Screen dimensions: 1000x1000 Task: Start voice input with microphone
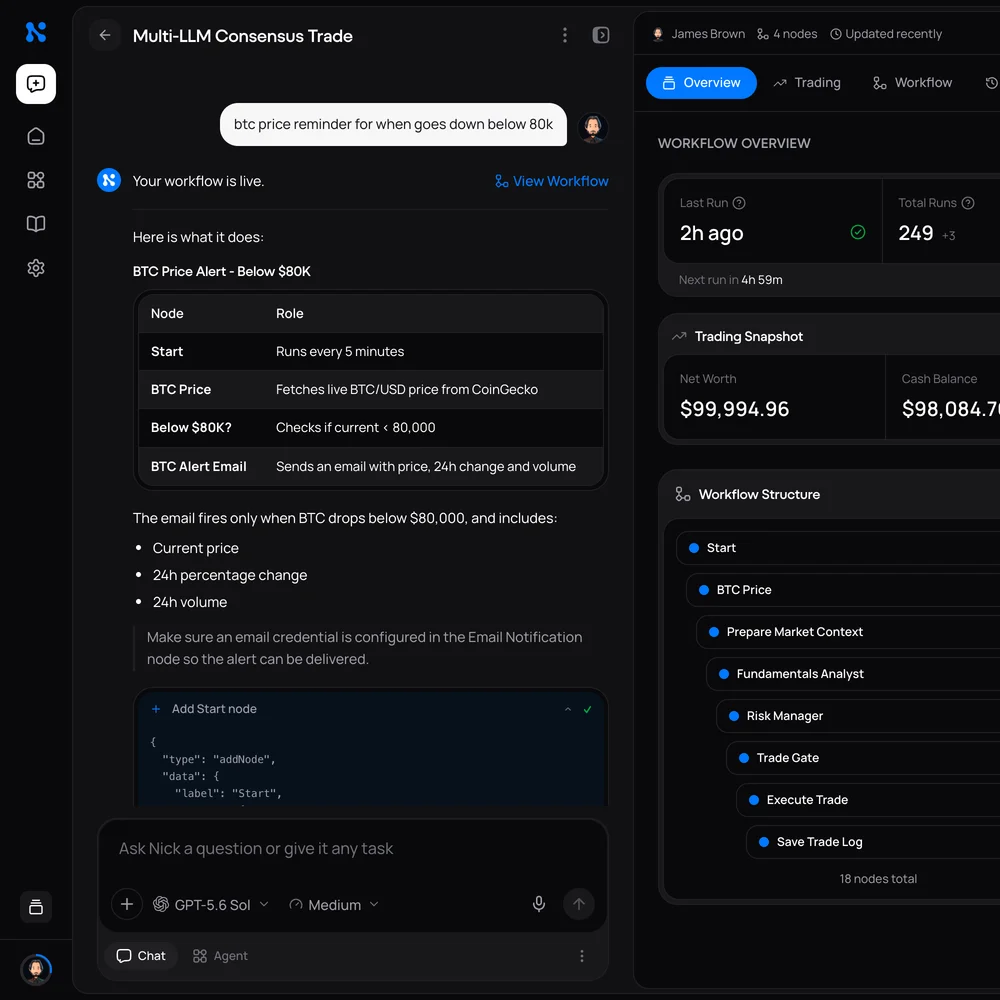[539, 904]
